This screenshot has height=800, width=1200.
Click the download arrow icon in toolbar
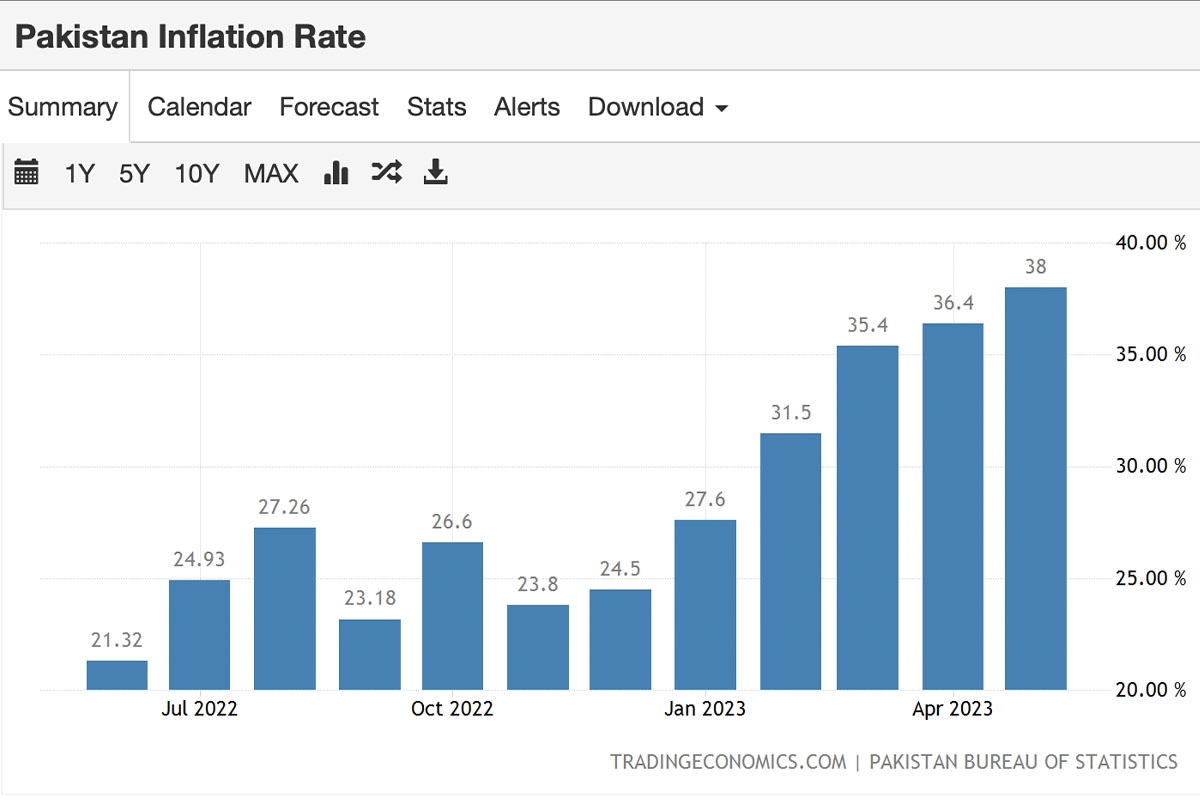(435, 173)
